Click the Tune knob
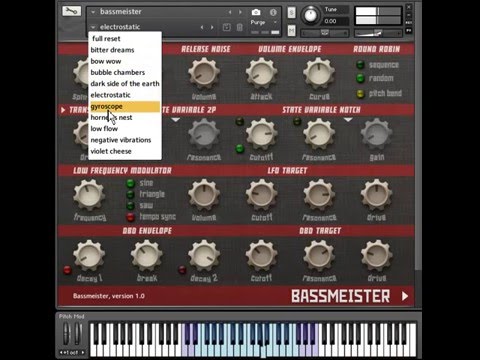 point(310,15)
